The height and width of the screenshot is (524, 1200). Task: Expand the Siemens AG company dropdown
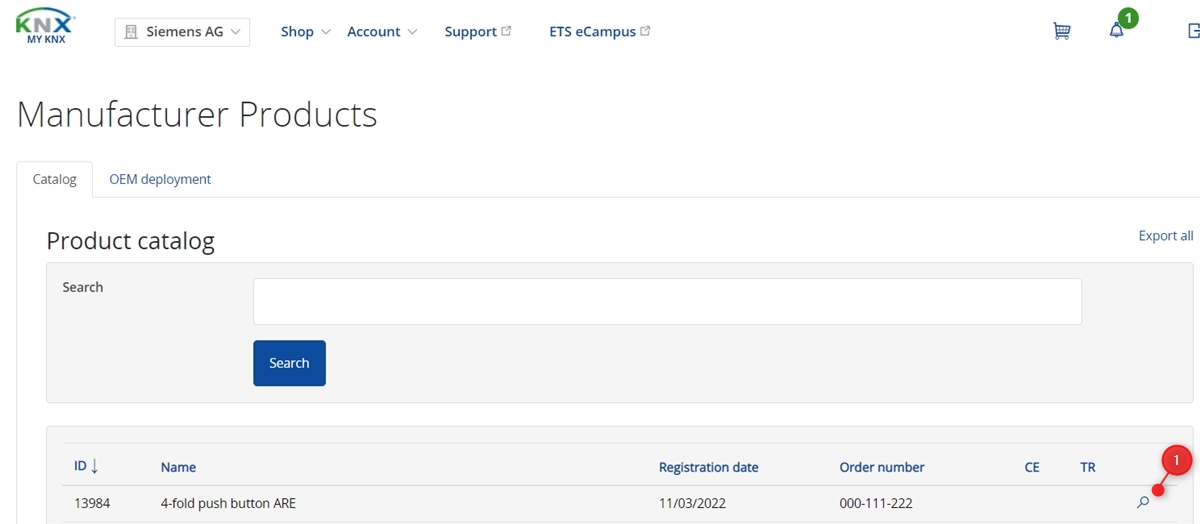[x=182, y=32]
